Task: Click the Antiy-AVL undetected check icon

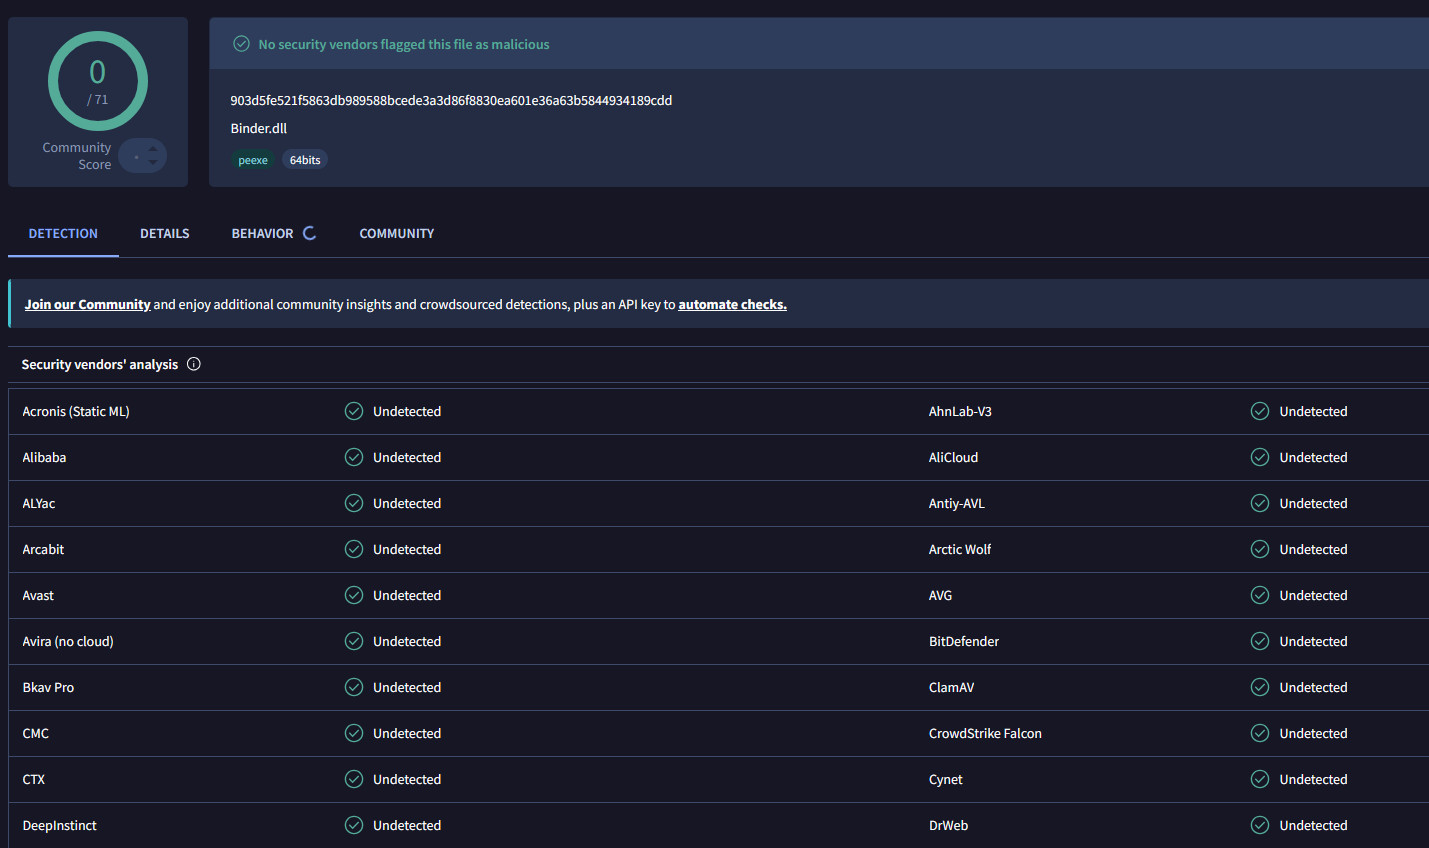Action: tap(1260, 503)
